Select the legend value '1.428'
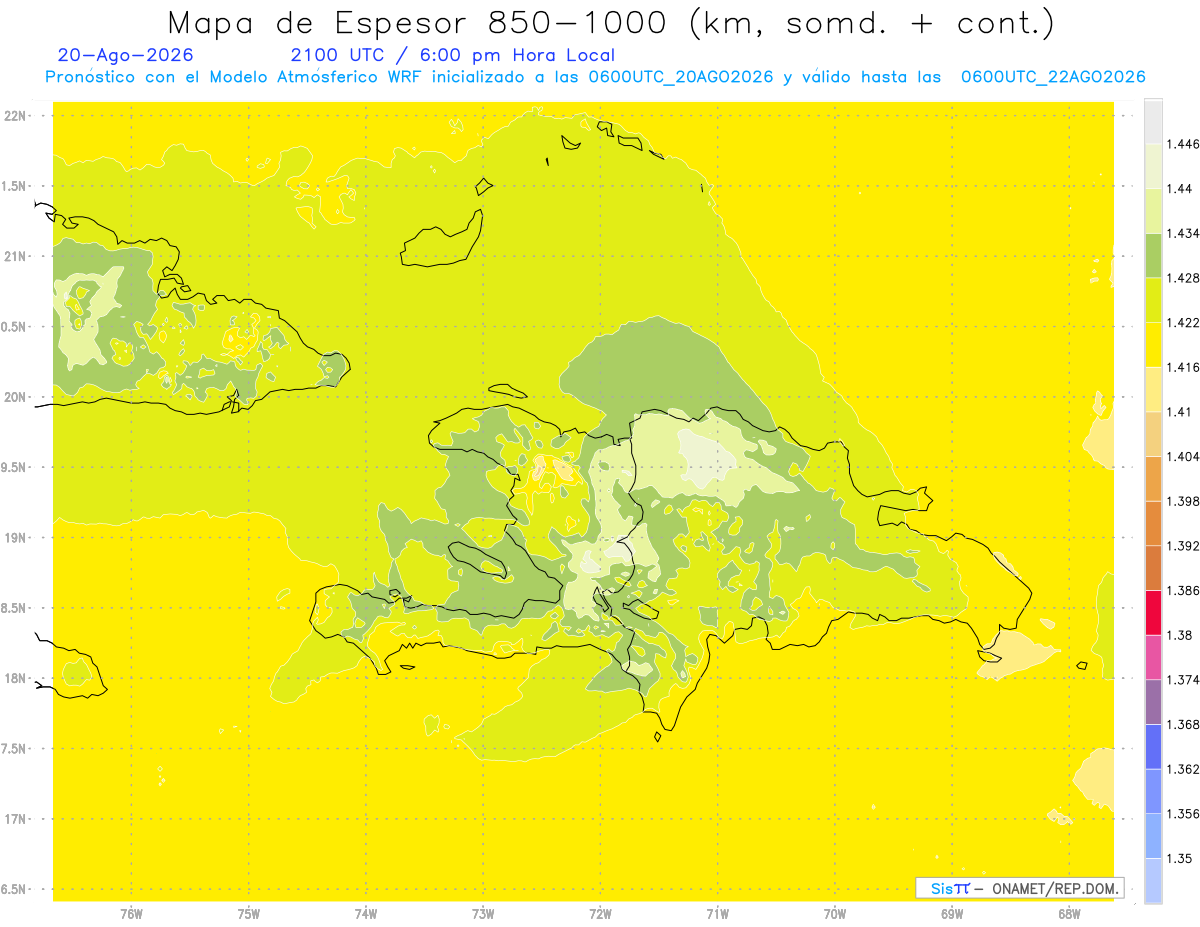Viewport: 1200px width, 927px height. (x=1182, y=278)
